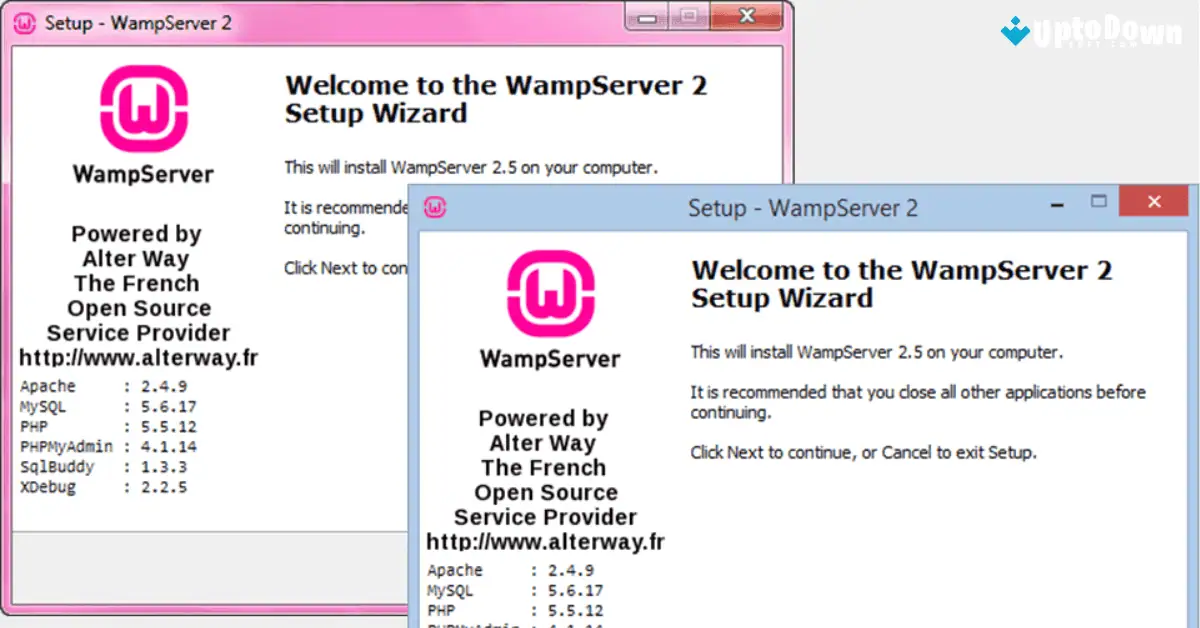The image size is (1200, 628).
Task: Open the http://www.alterway.fr link in the back window
Action: 136,357
